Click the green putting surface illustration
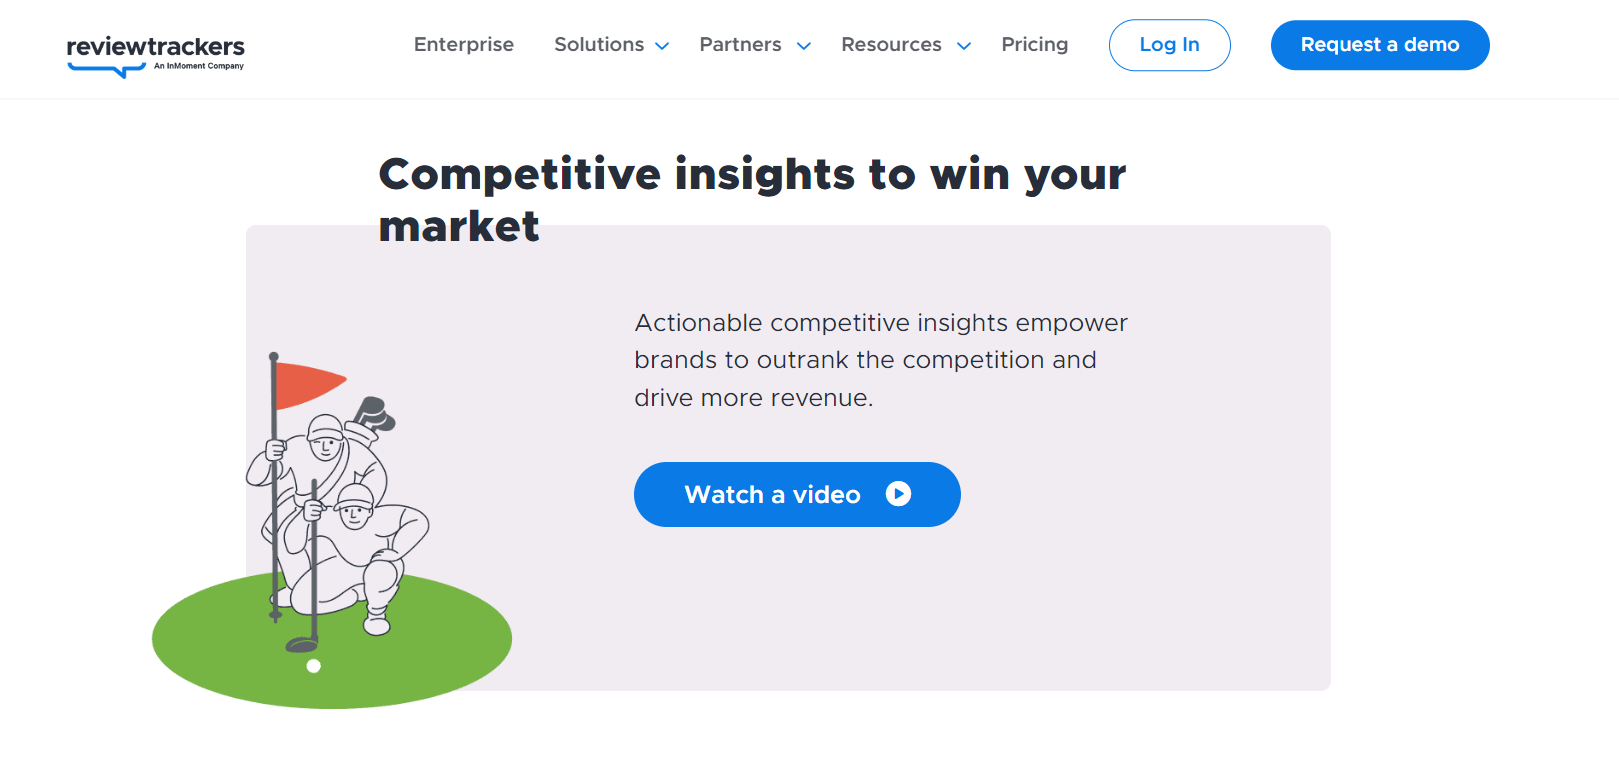 [x=332, y=640]
